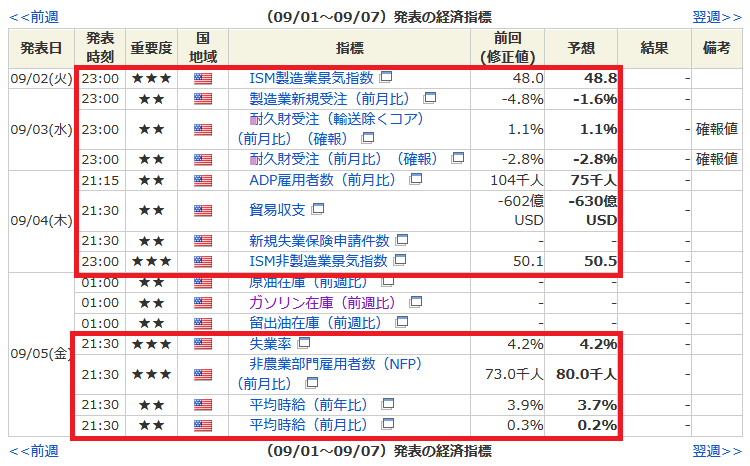Click popup window icon beside 製造業新規受注
The height and width of the screenshot is (466, 750).
tap(430, 98)
